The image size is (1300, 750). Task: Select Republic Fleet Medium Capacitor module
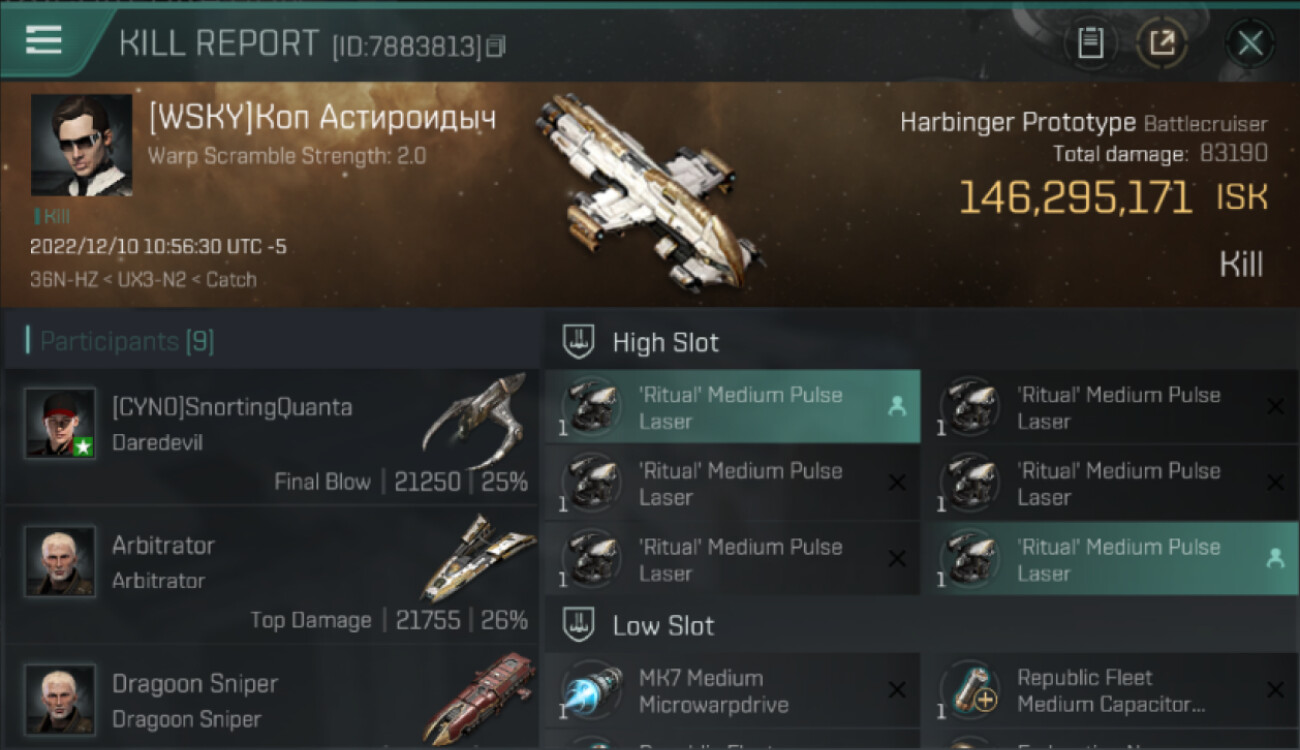point(1110,691)
